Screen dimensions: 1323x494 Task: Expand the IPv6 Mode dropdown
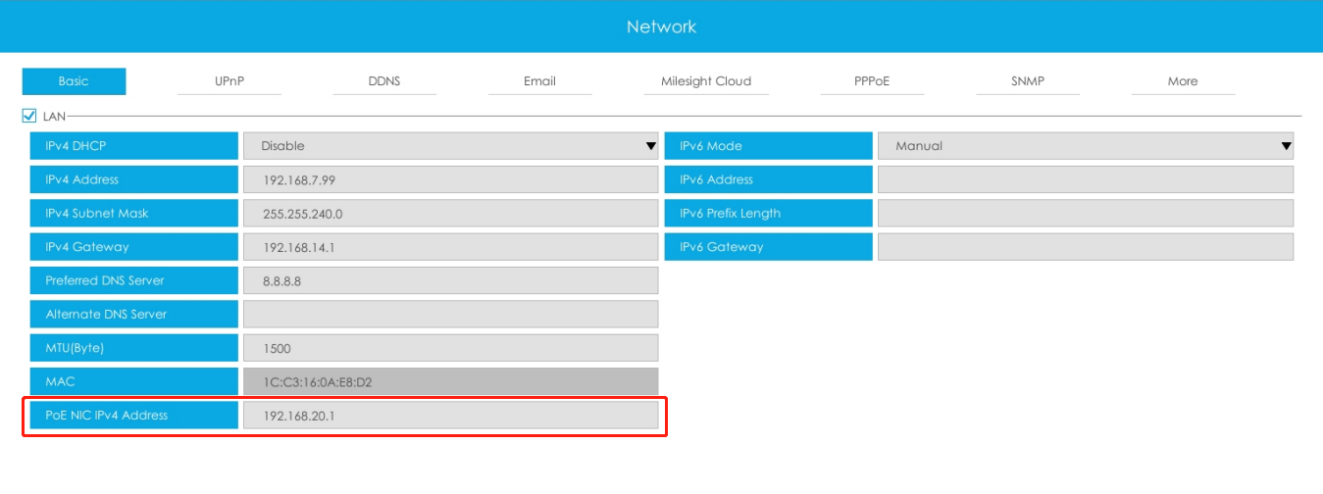1085,146
